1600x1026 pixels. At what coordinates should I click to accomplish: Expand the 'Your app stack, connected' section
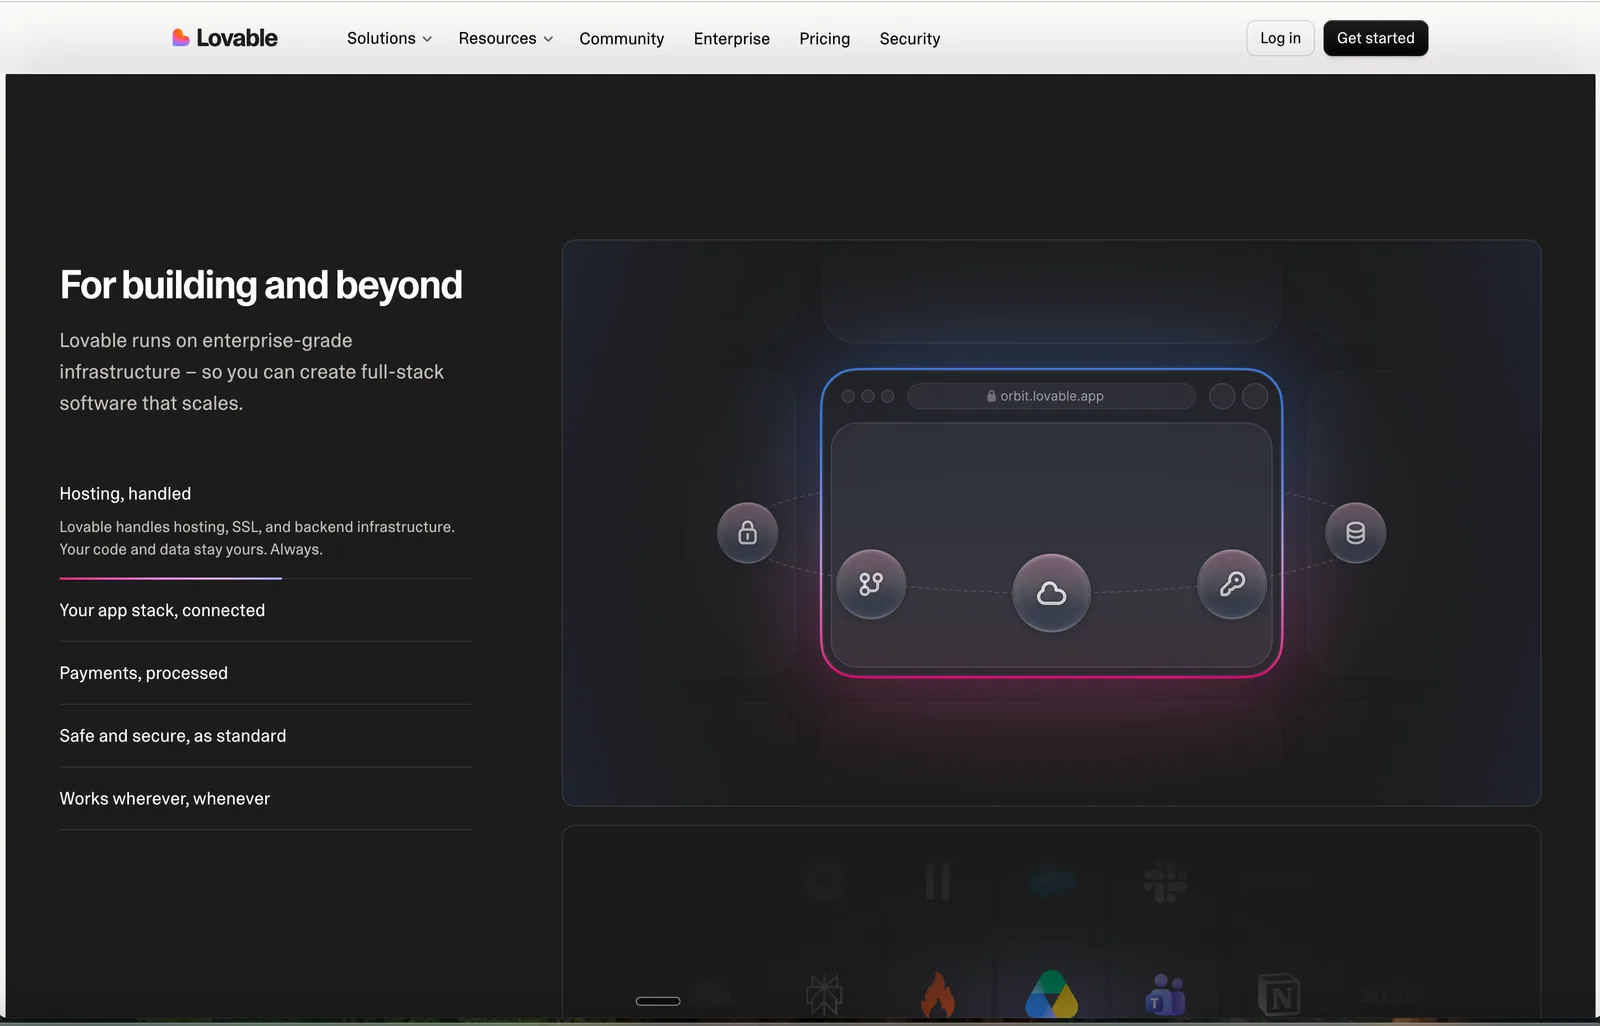(265, 610)
